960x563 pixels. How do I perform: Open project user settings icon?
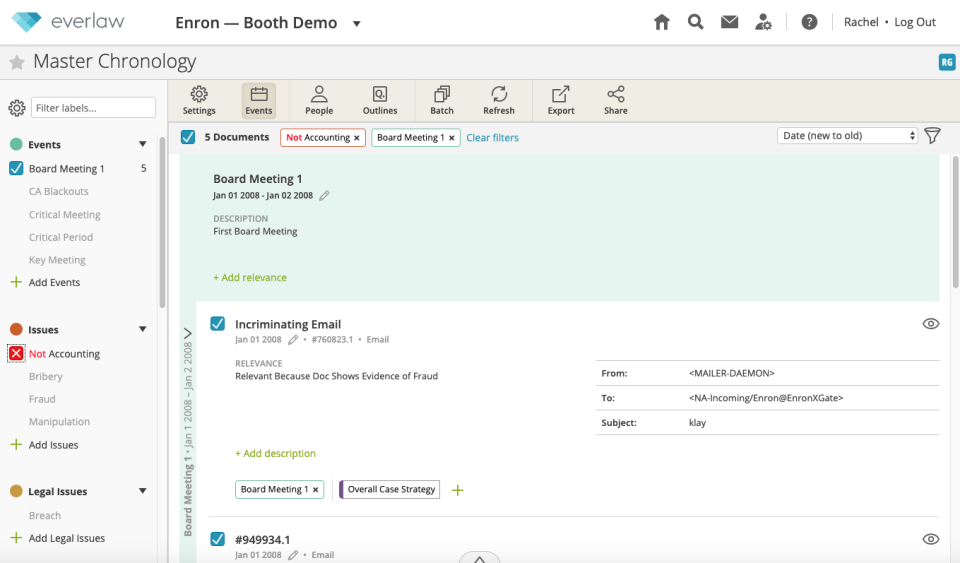click(763, 23)
